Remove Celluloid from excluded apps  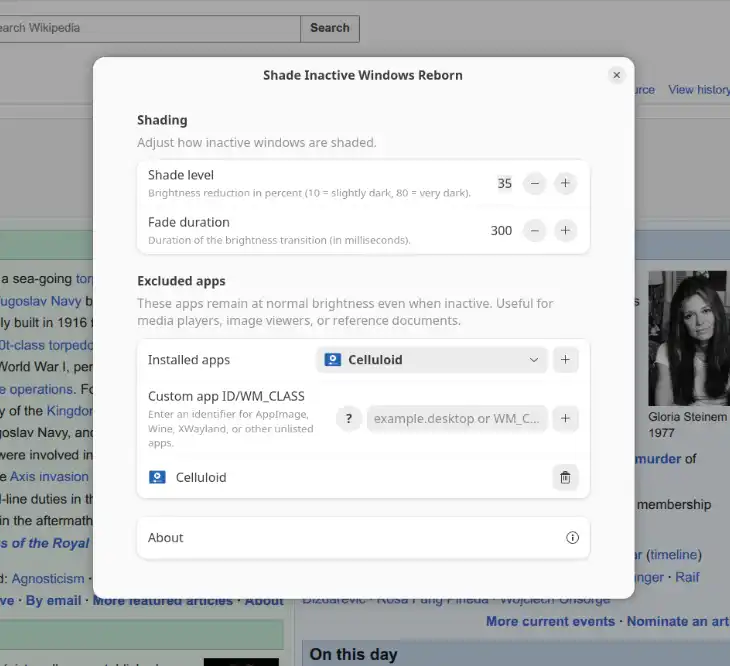point(565,478)
